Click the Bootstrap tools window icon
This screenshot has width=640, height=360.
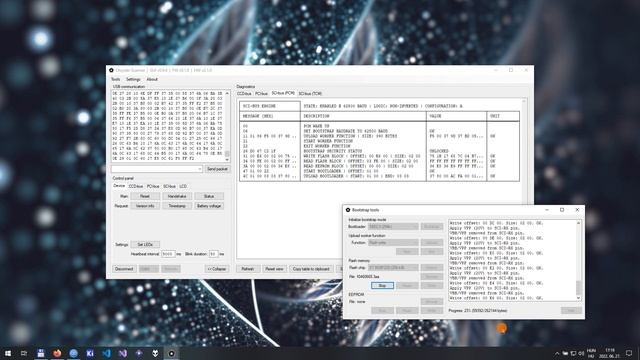348,210
